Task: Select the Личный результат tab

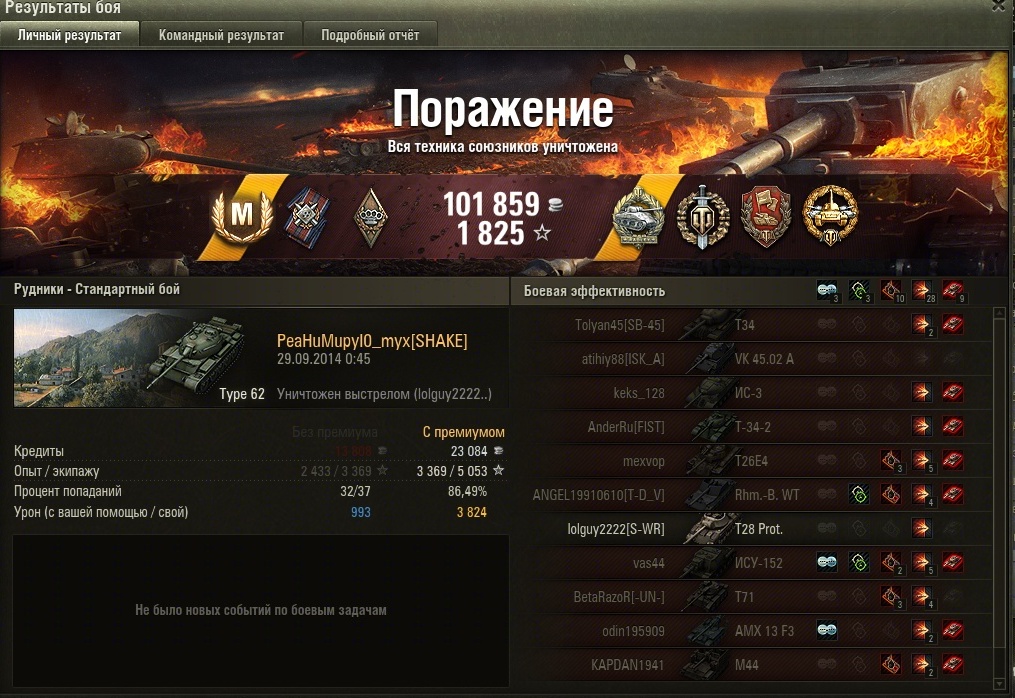Action: (x=69, y=35)
